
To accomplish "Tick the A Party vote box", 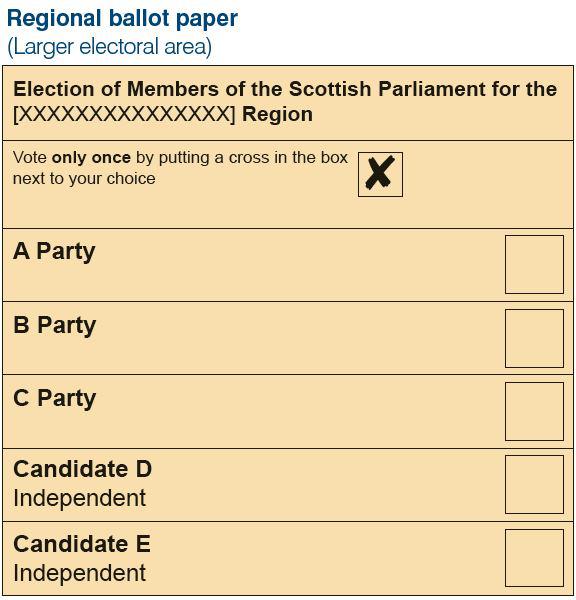I will [534, 264].
